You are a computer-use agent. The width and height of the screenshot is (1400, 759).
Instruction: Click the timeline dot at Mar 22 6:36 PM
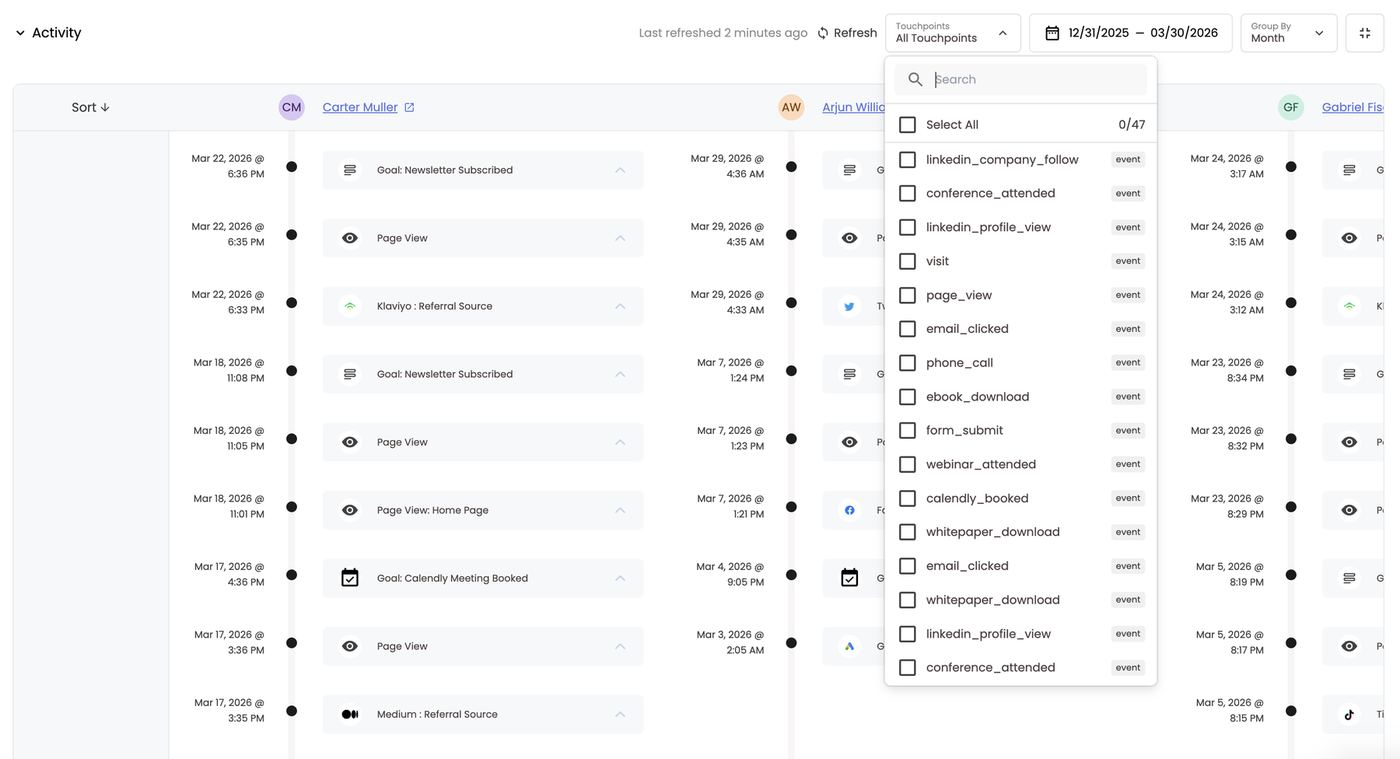pos(292,167)
